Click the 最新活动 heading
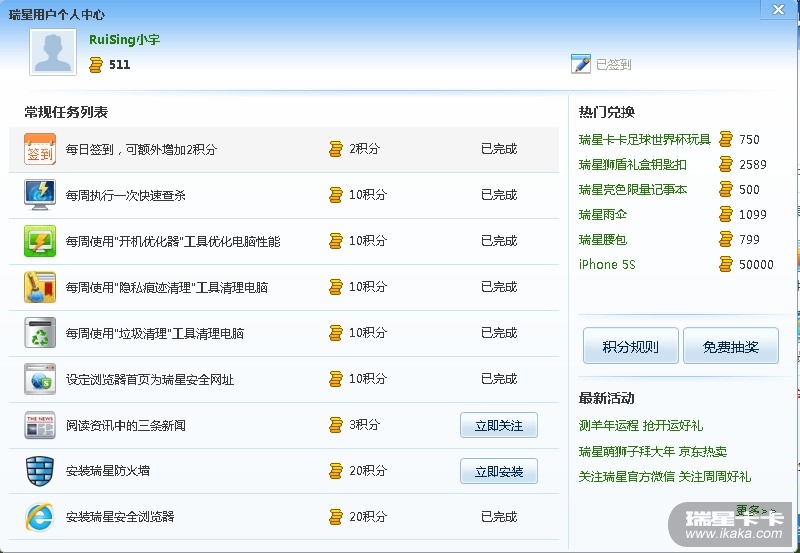The width and height of the screenshot is (800, 553). point(607,398)
